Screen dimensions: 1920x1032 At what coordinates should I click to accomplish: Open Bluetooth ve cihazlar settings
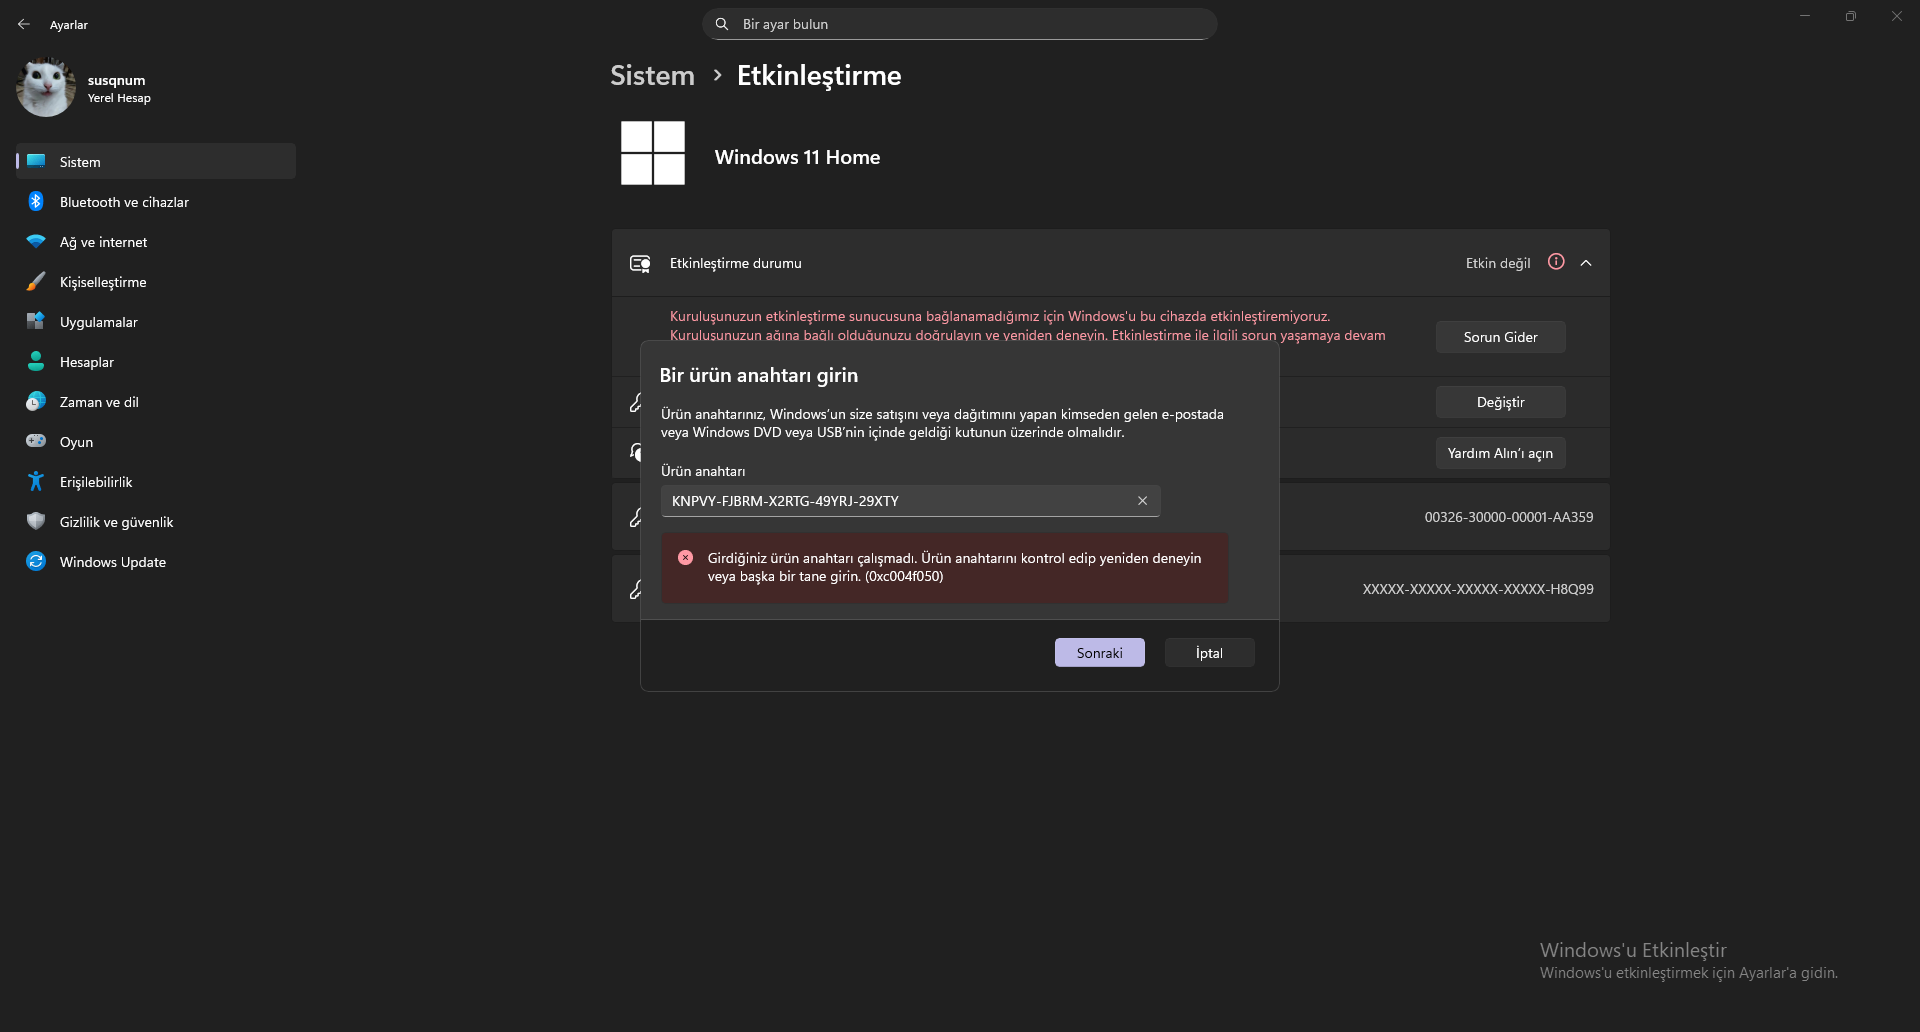pos(156,201)
